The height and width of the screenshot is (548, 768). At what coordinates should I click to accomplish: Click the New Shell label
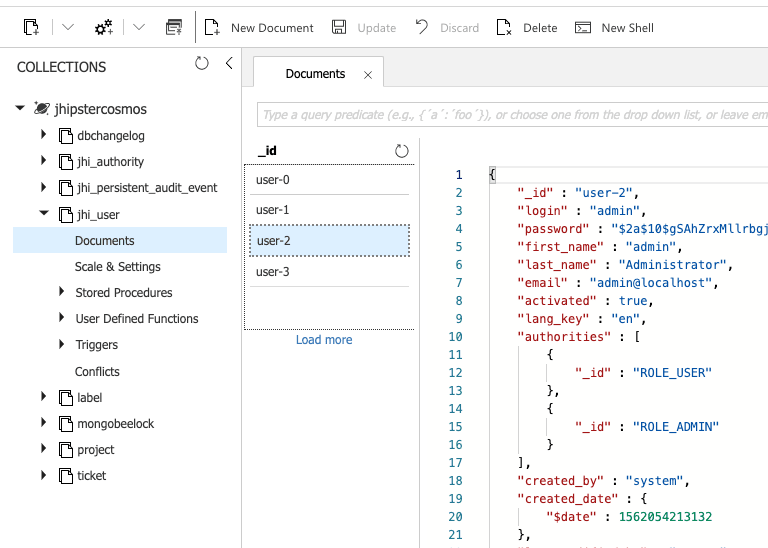[x=627, y=28]
